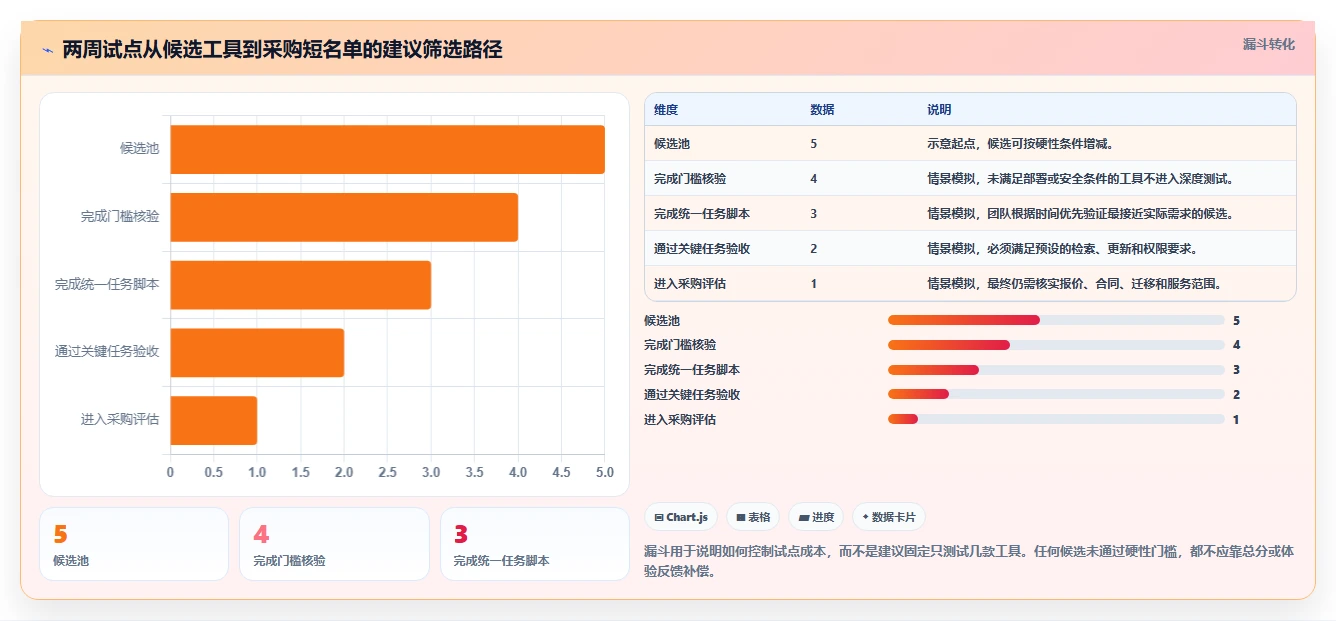Viewport: 1336px width, 621px height.
Task: Click the note about 检索、更新和权限要求
Action: pos(1062,249)
